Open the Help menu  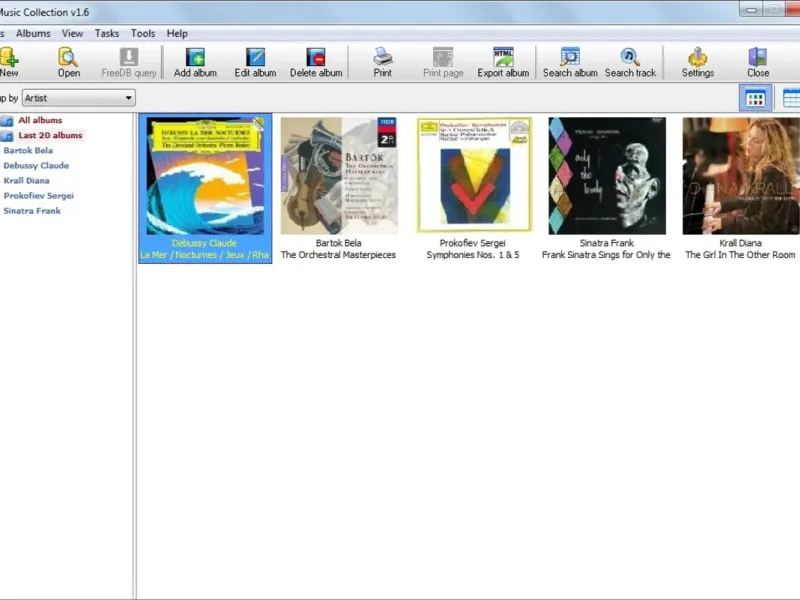pyautogui.click(x=177, y=34)
